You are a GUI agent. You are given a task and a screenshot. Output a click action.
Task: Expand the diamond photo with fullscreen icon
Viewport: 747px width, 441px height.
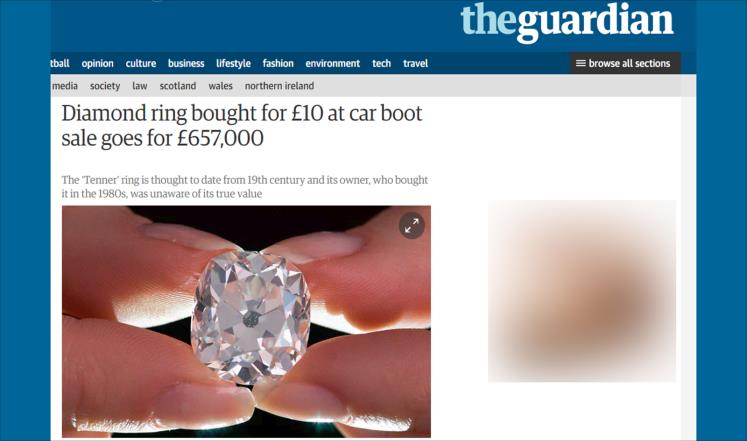tap(412, 226)
